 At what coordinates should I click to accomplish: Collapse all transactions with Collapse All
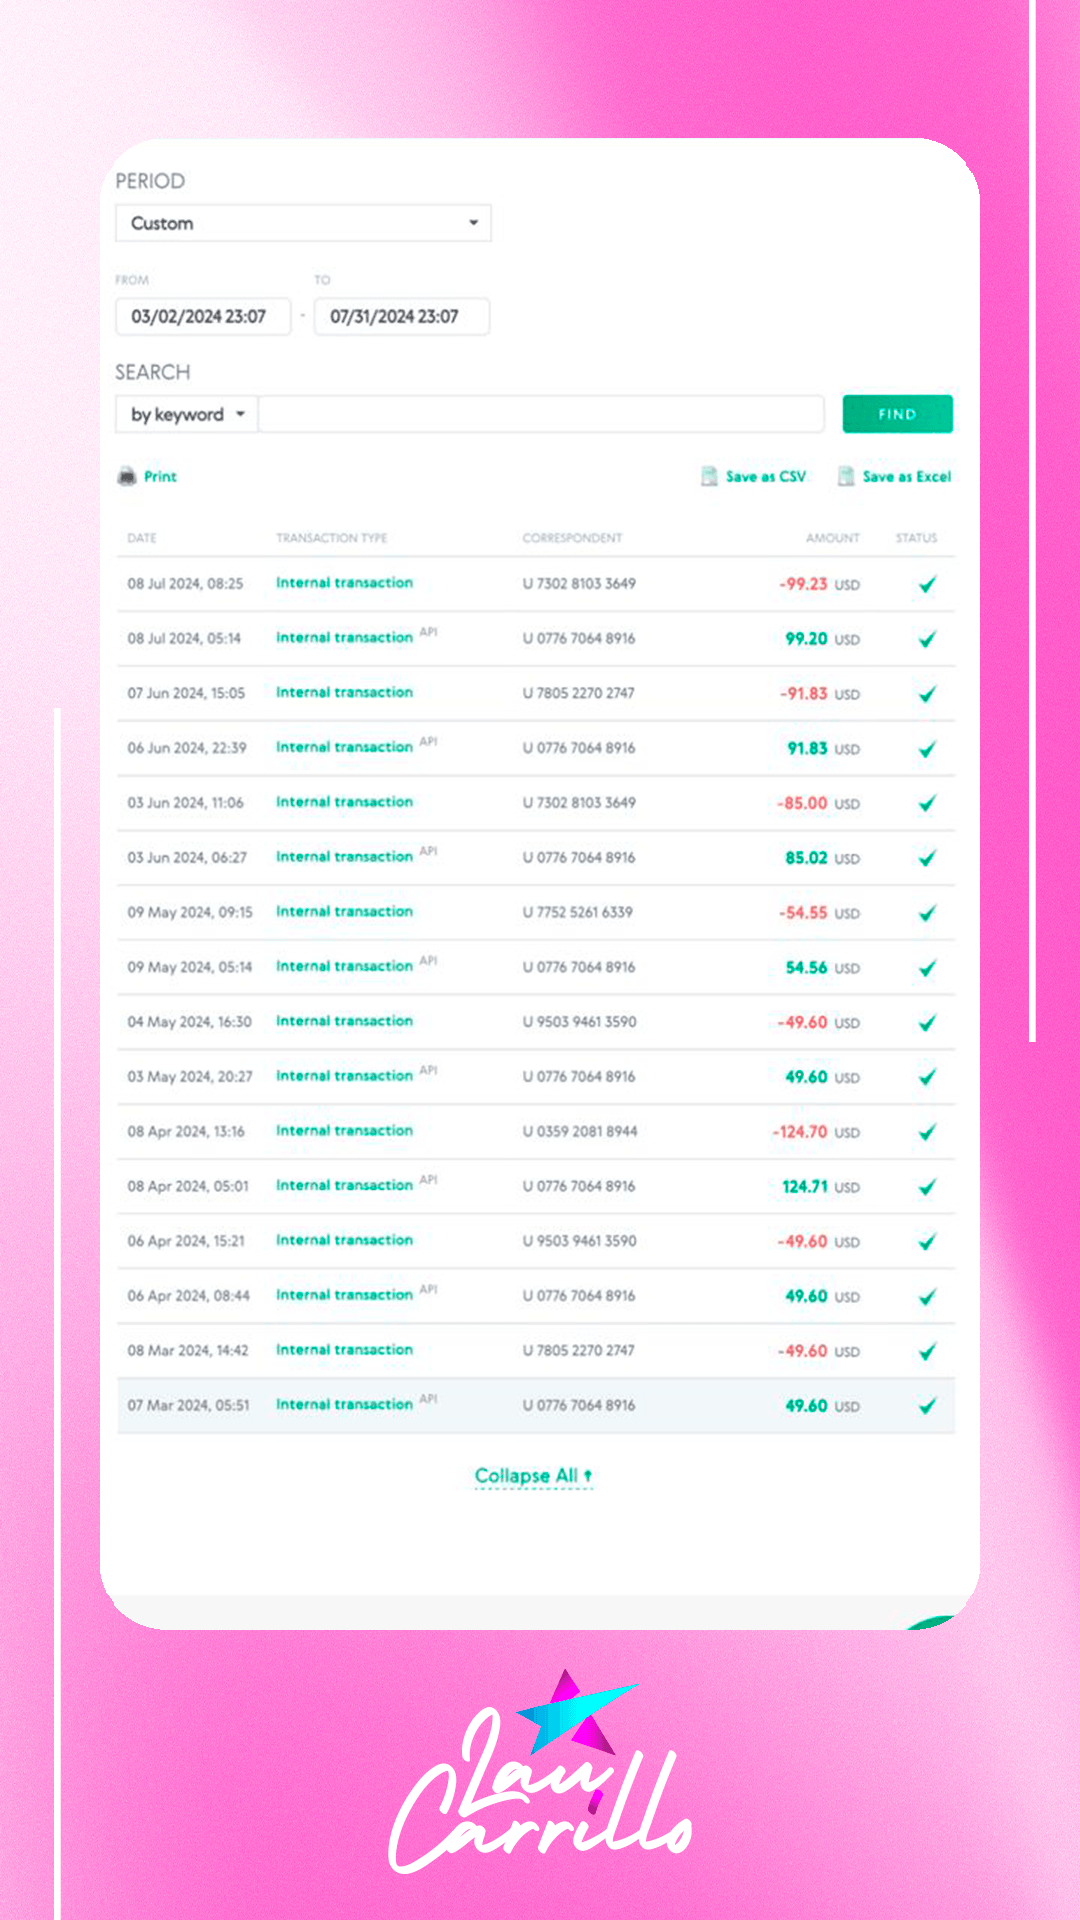point(533,1476)
